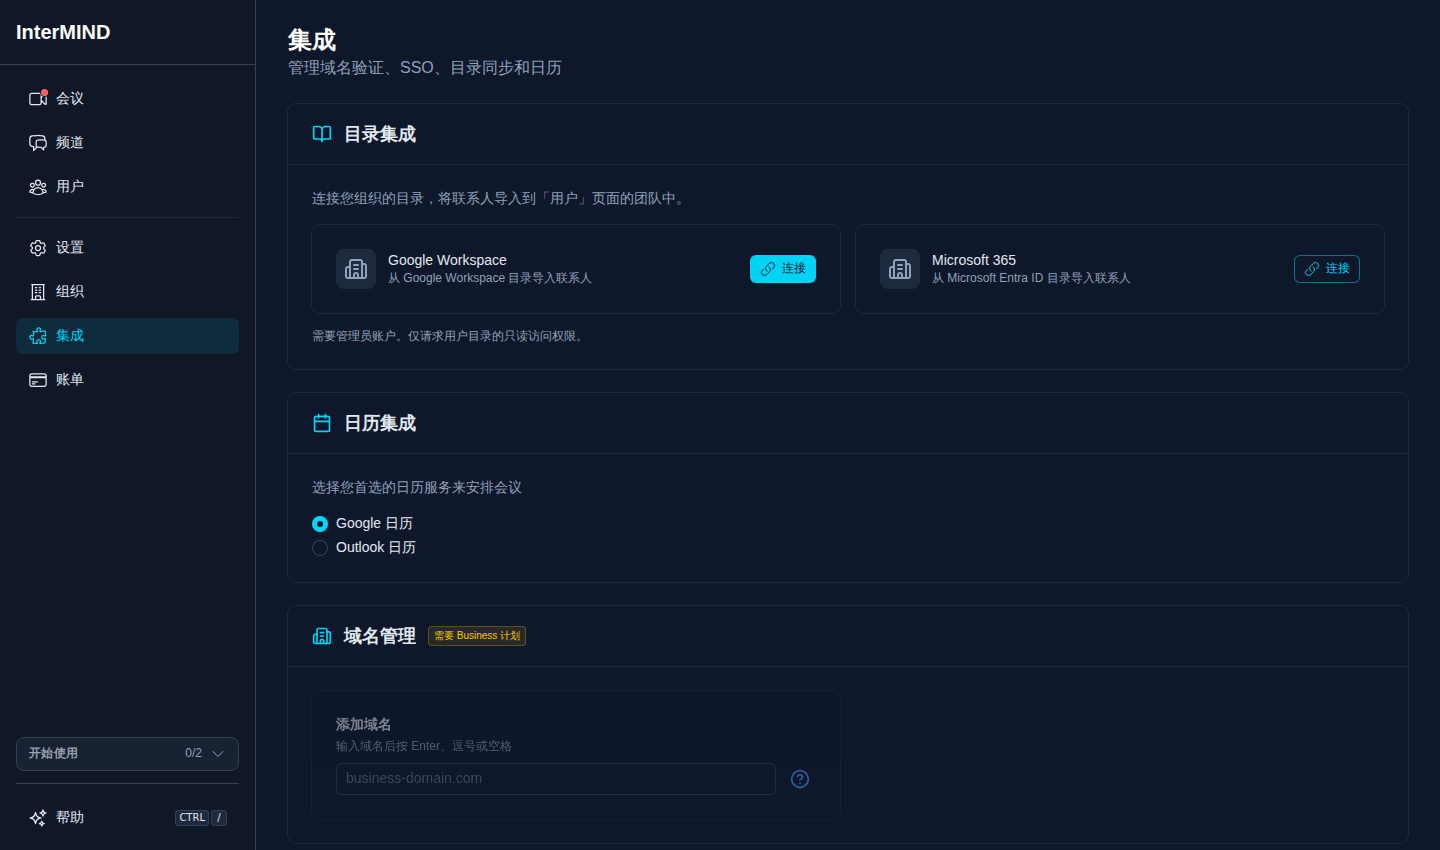Click the InterMIND logo
The image size is (1440, 850).
click(x=63, y=32)
